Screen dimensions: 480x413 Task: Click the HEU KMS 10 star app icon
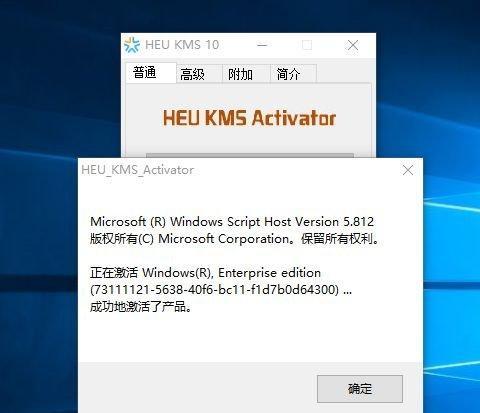132,45
